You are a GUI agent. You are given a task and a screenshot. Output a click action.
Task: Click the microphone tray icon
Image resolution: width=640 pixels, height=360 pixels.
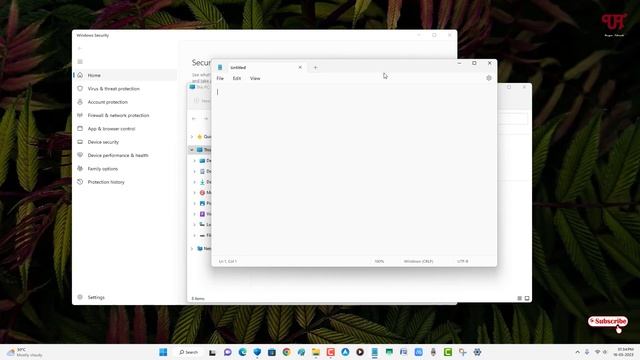(587, 352)
